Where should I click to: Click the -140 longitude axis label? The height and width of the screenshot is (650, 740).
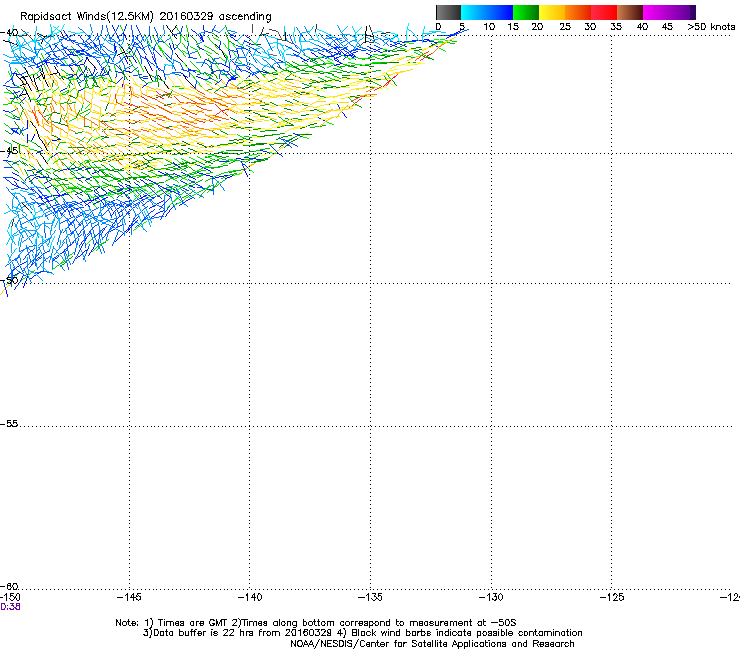pyautogui.click(x=250, y=597)
